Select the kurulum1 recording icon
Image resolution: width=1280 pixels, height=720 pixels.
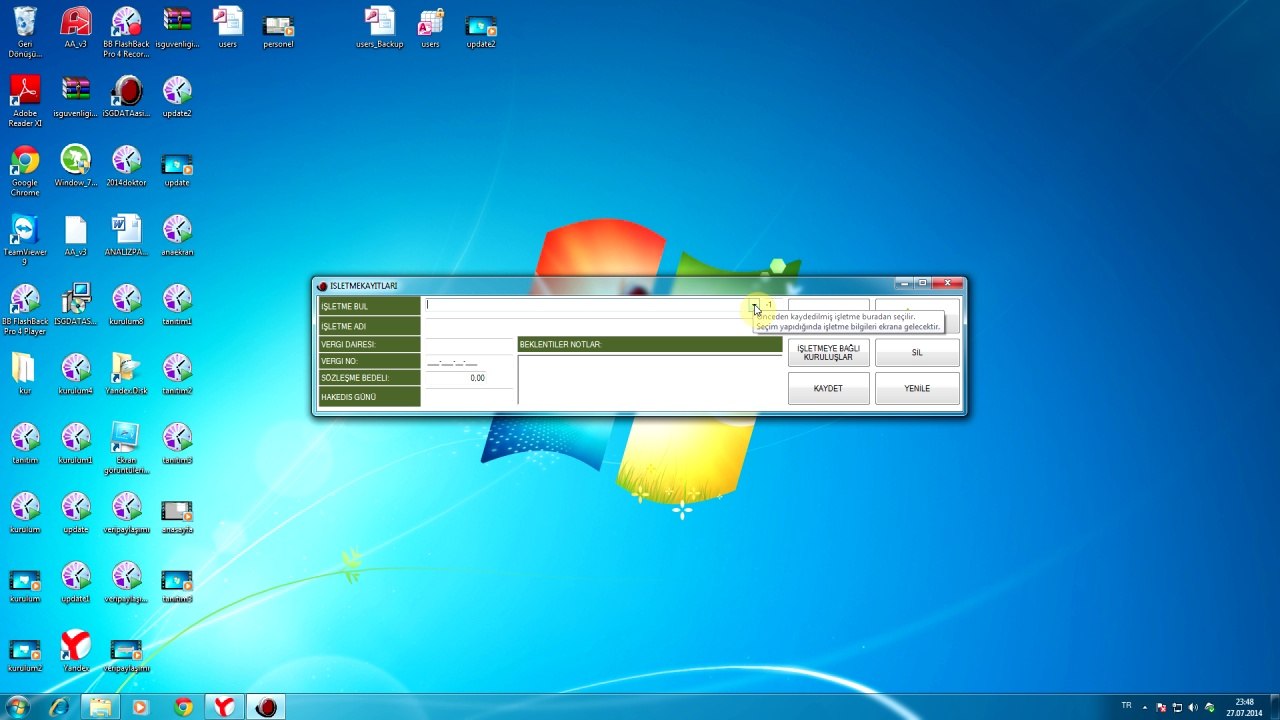tap(76, 443)
